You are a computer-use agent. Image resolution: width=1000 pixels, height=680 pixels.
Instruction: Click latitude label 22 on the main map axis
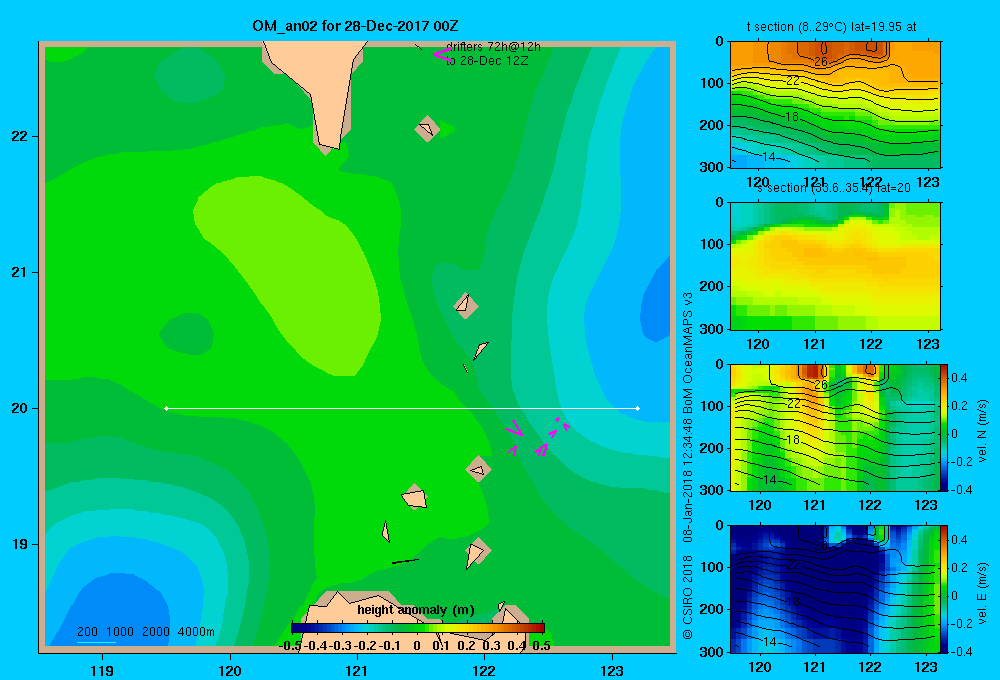point(20,137)
